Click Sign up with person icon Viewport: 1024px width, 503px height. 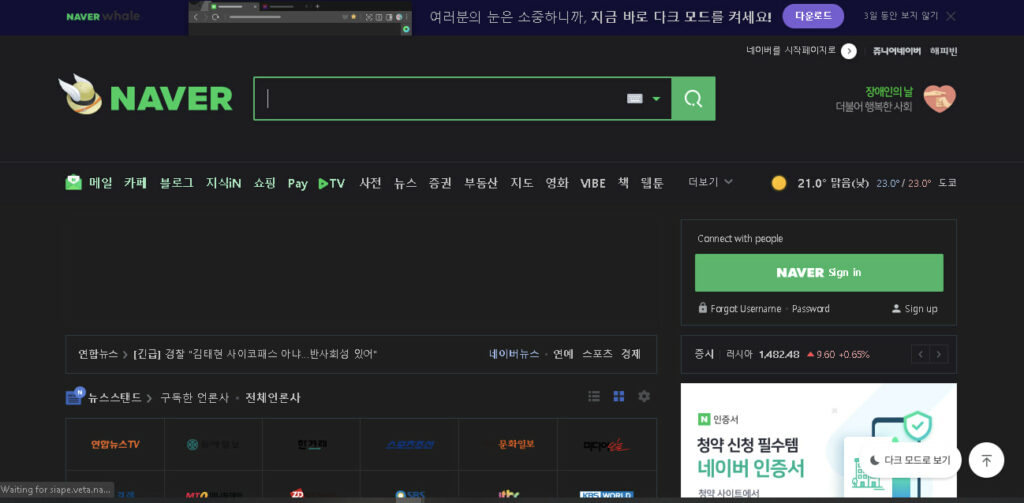[x=914, y=308]
